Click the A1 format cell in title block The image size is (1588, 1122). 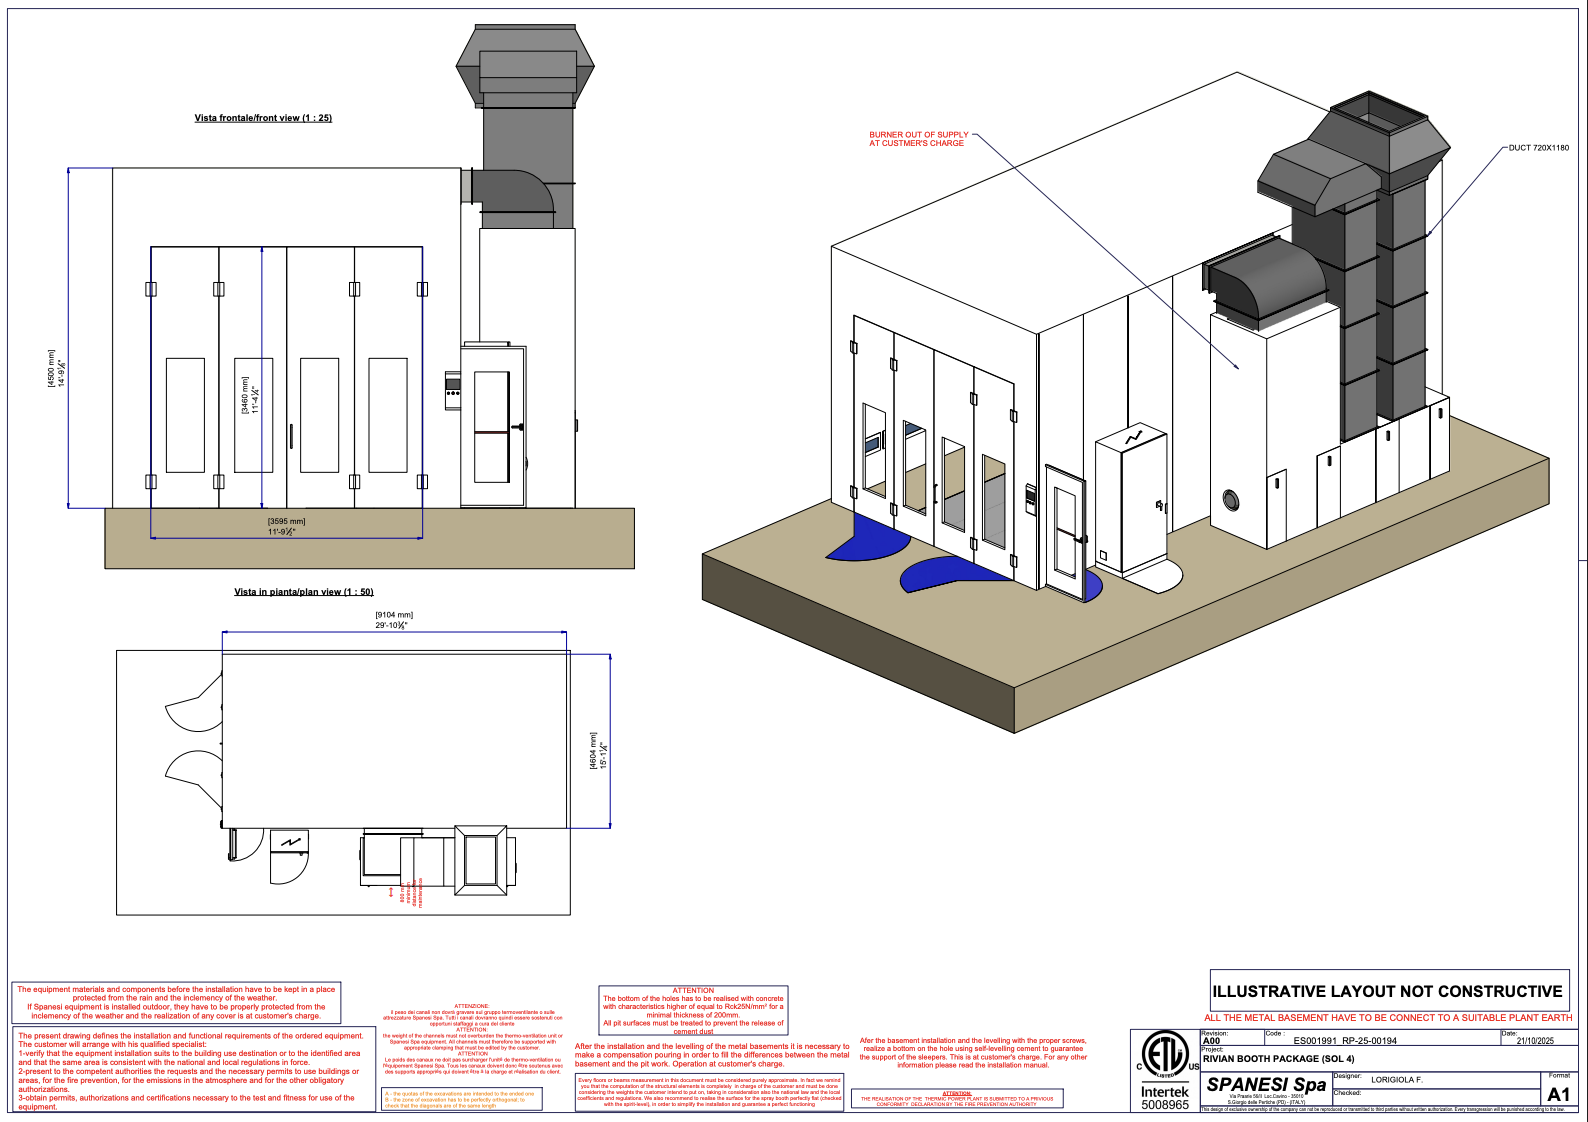click(1558, 1094)
